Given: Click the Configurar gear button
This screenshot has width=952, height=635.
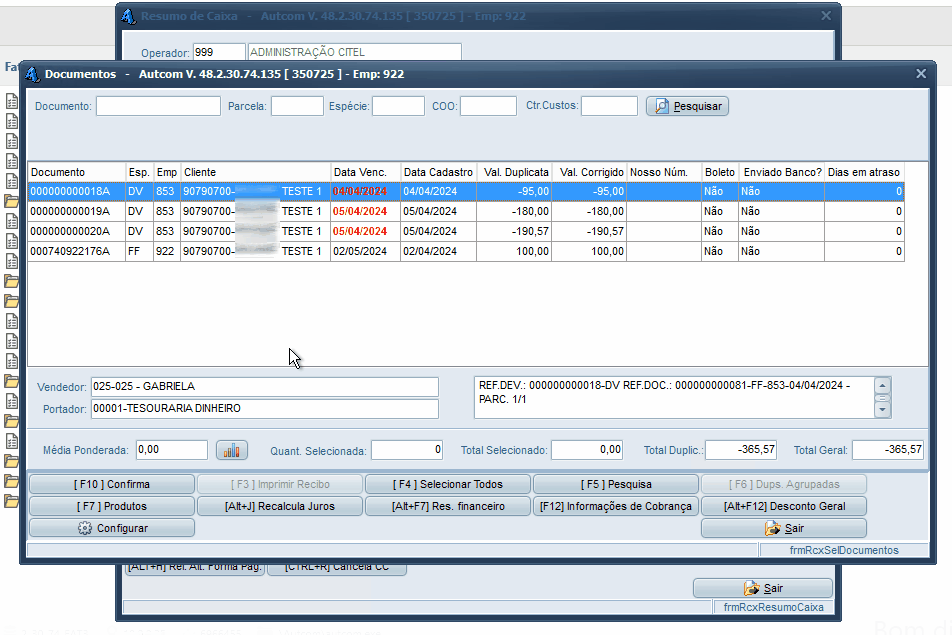Looking at the screenshot, I should [x=112, y=528].
